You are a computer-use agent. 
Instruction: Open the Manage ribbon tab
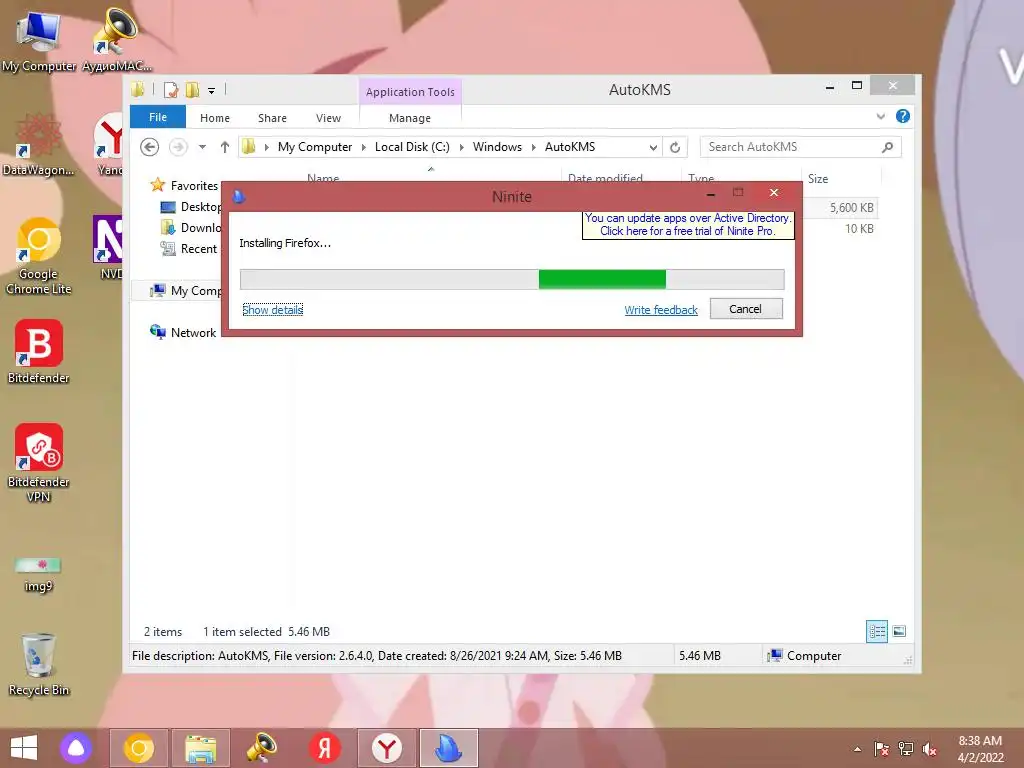[410, 118]
